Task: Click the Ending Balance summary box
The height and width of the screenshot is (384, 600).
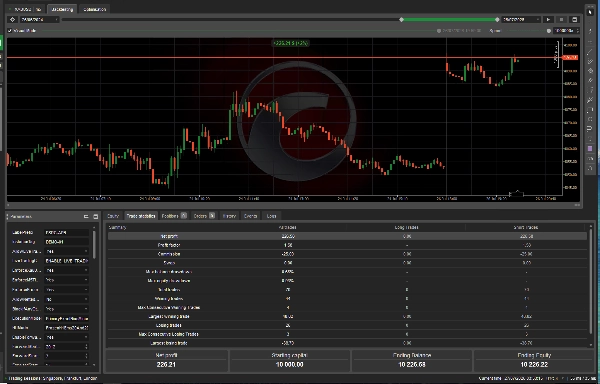Action: 412,360
